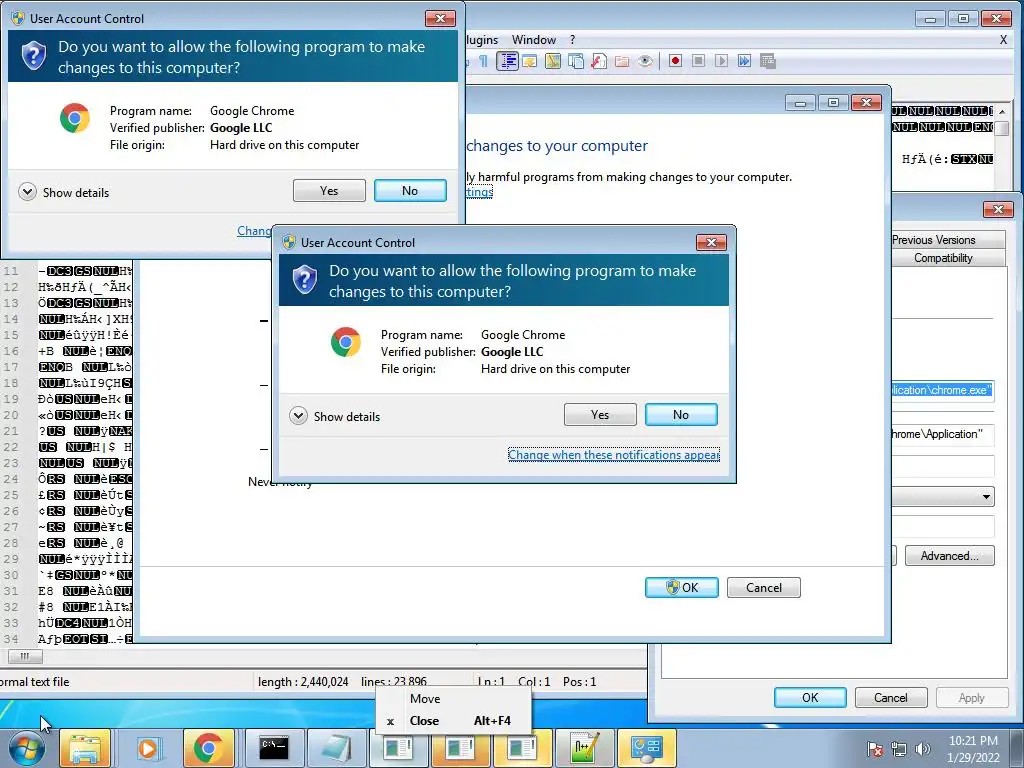Click status bar text length : 2,440,024

(303, 682)
